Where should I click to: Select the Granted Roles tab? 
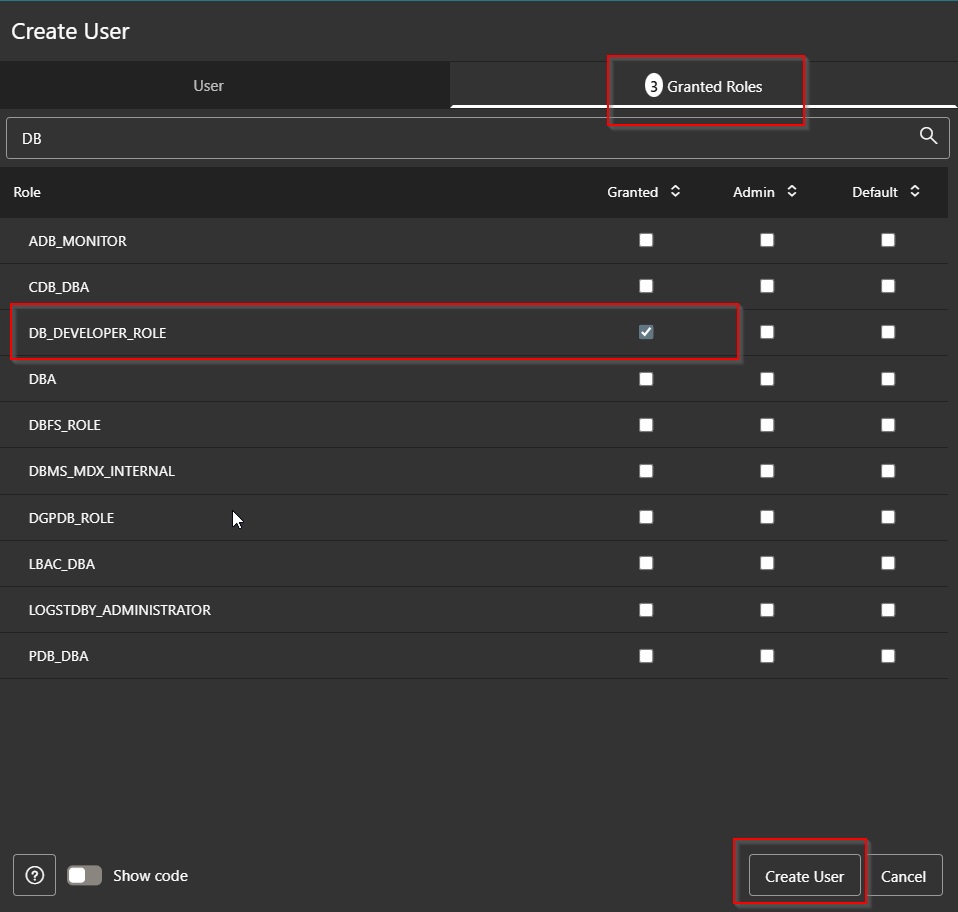pyautogui.click(x=706, y=86)
